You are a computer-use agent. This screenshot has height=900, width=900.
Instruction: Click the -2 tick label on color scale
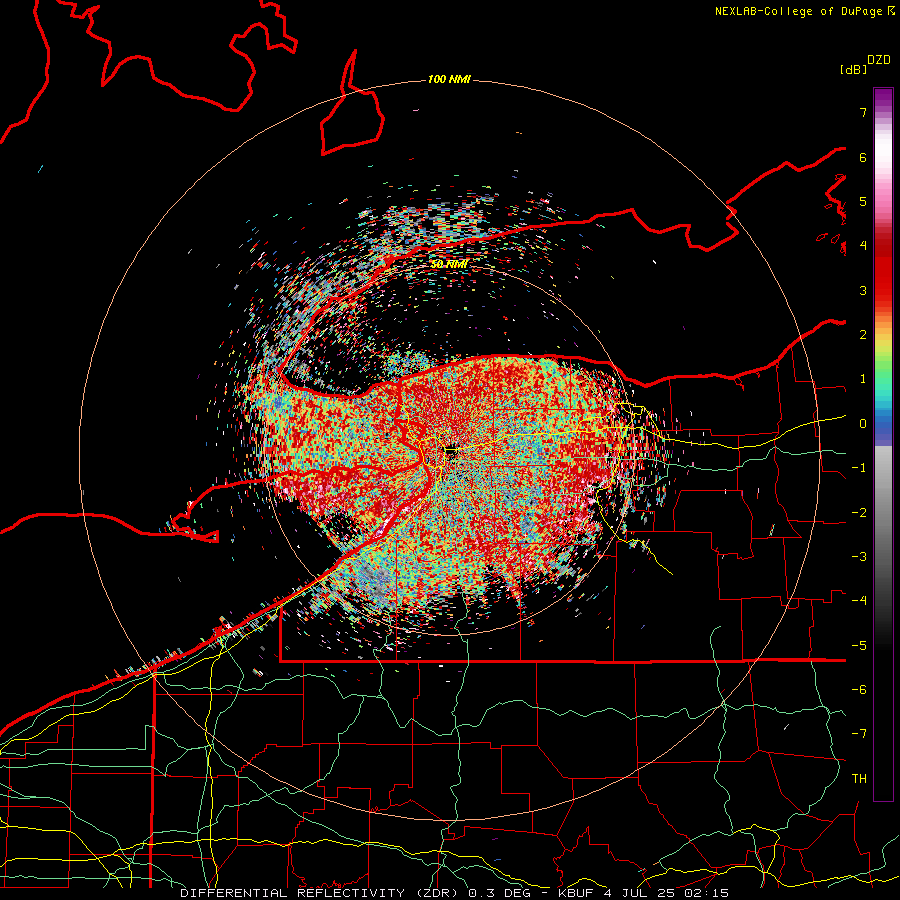859,513
